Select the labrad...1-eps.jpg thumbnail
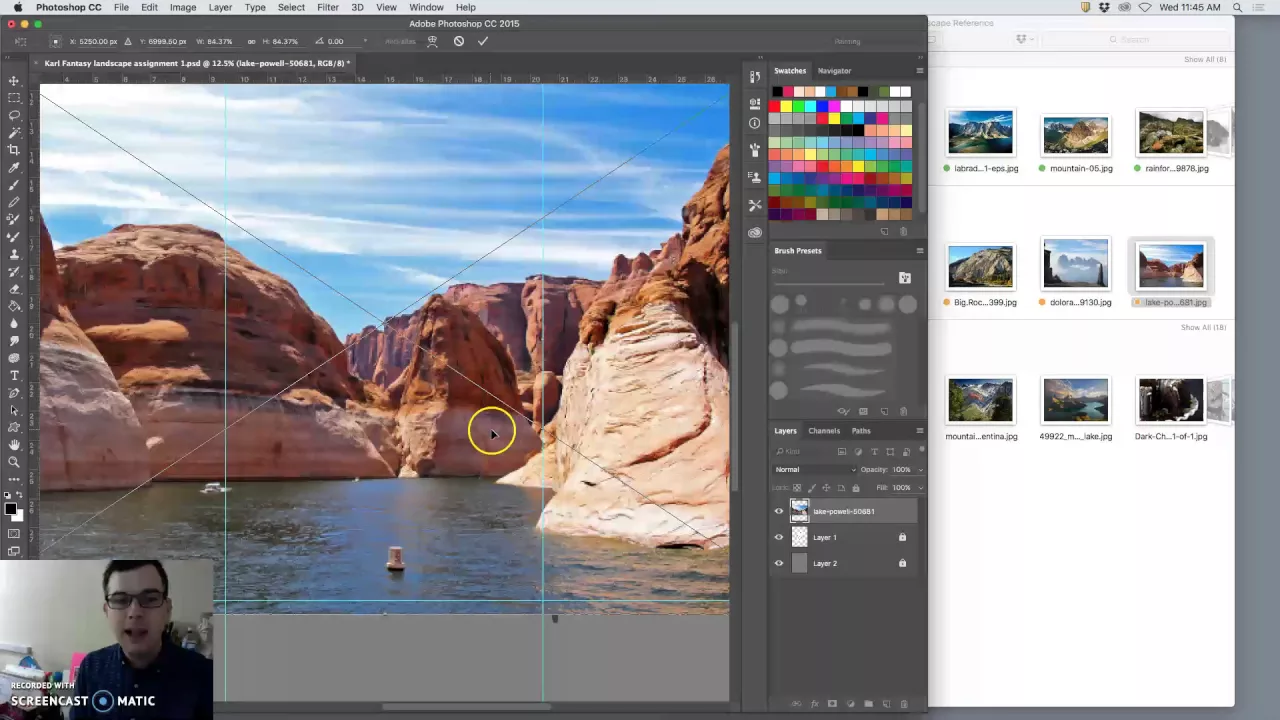Image resolution: width=1280 pixels, height=720 pixels. [x=980, y=132]
